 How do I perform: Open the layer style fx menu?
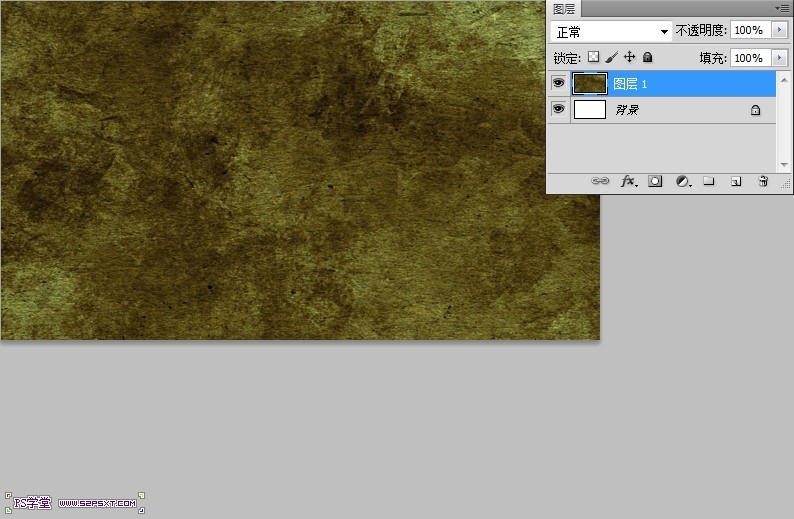coord(629,181)
